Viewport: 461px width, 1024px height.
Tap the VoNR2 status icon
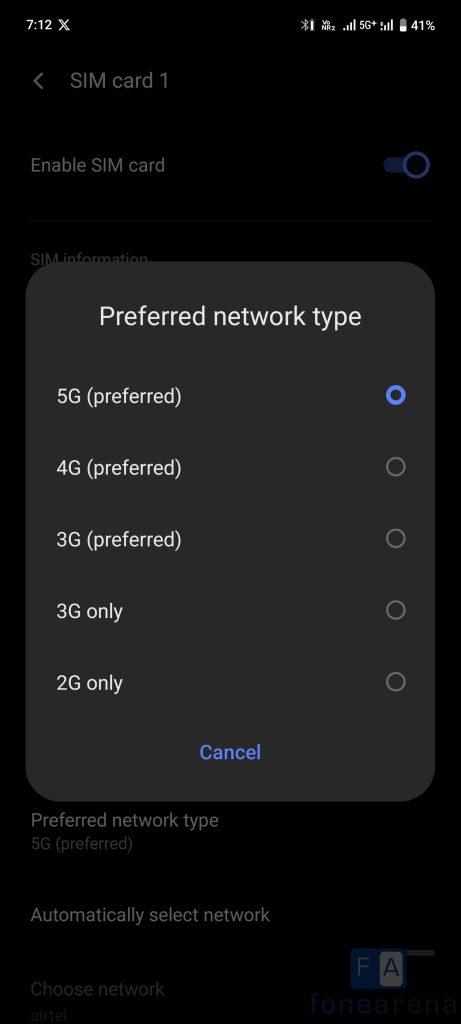point(328,25)
